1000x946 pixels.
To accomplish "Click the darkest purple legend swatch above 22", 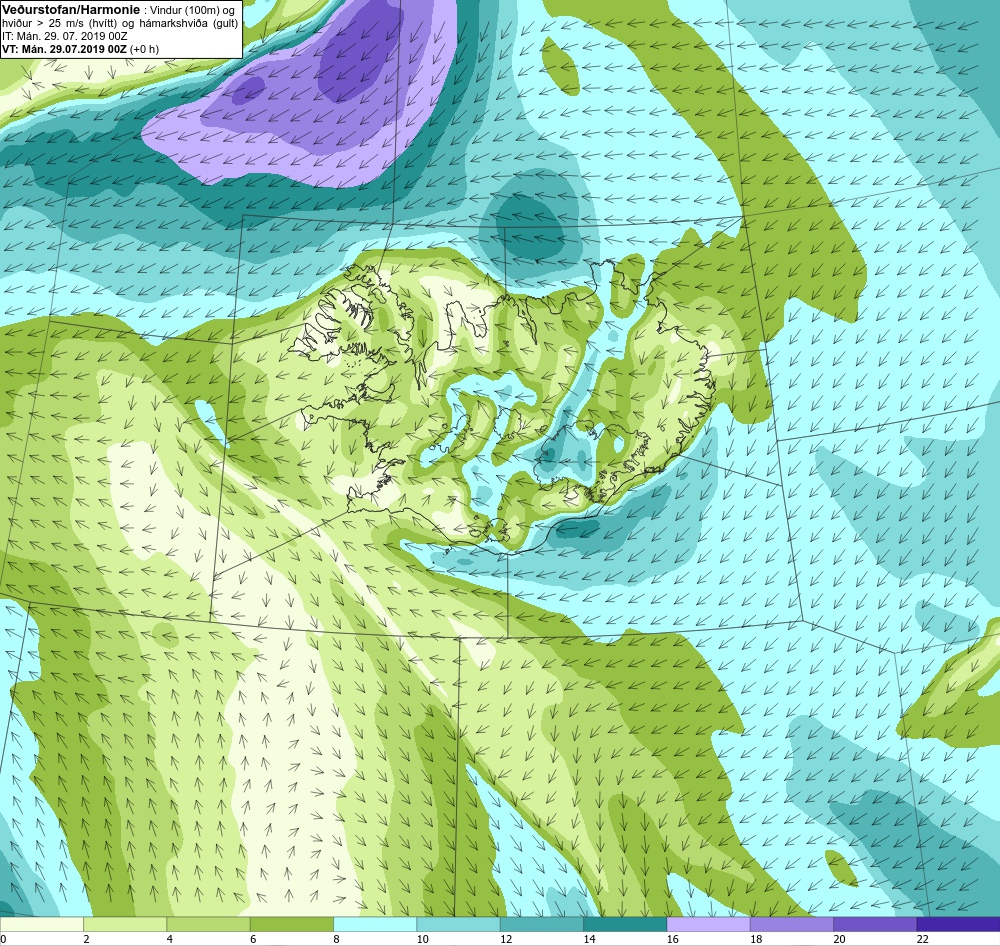I will (x=958, y=924).
